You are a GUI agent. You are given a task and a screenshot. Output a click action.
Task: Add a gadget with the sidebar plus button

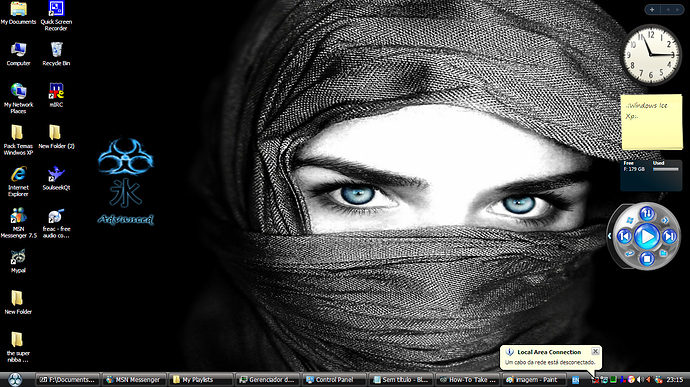tap(652, 10)
